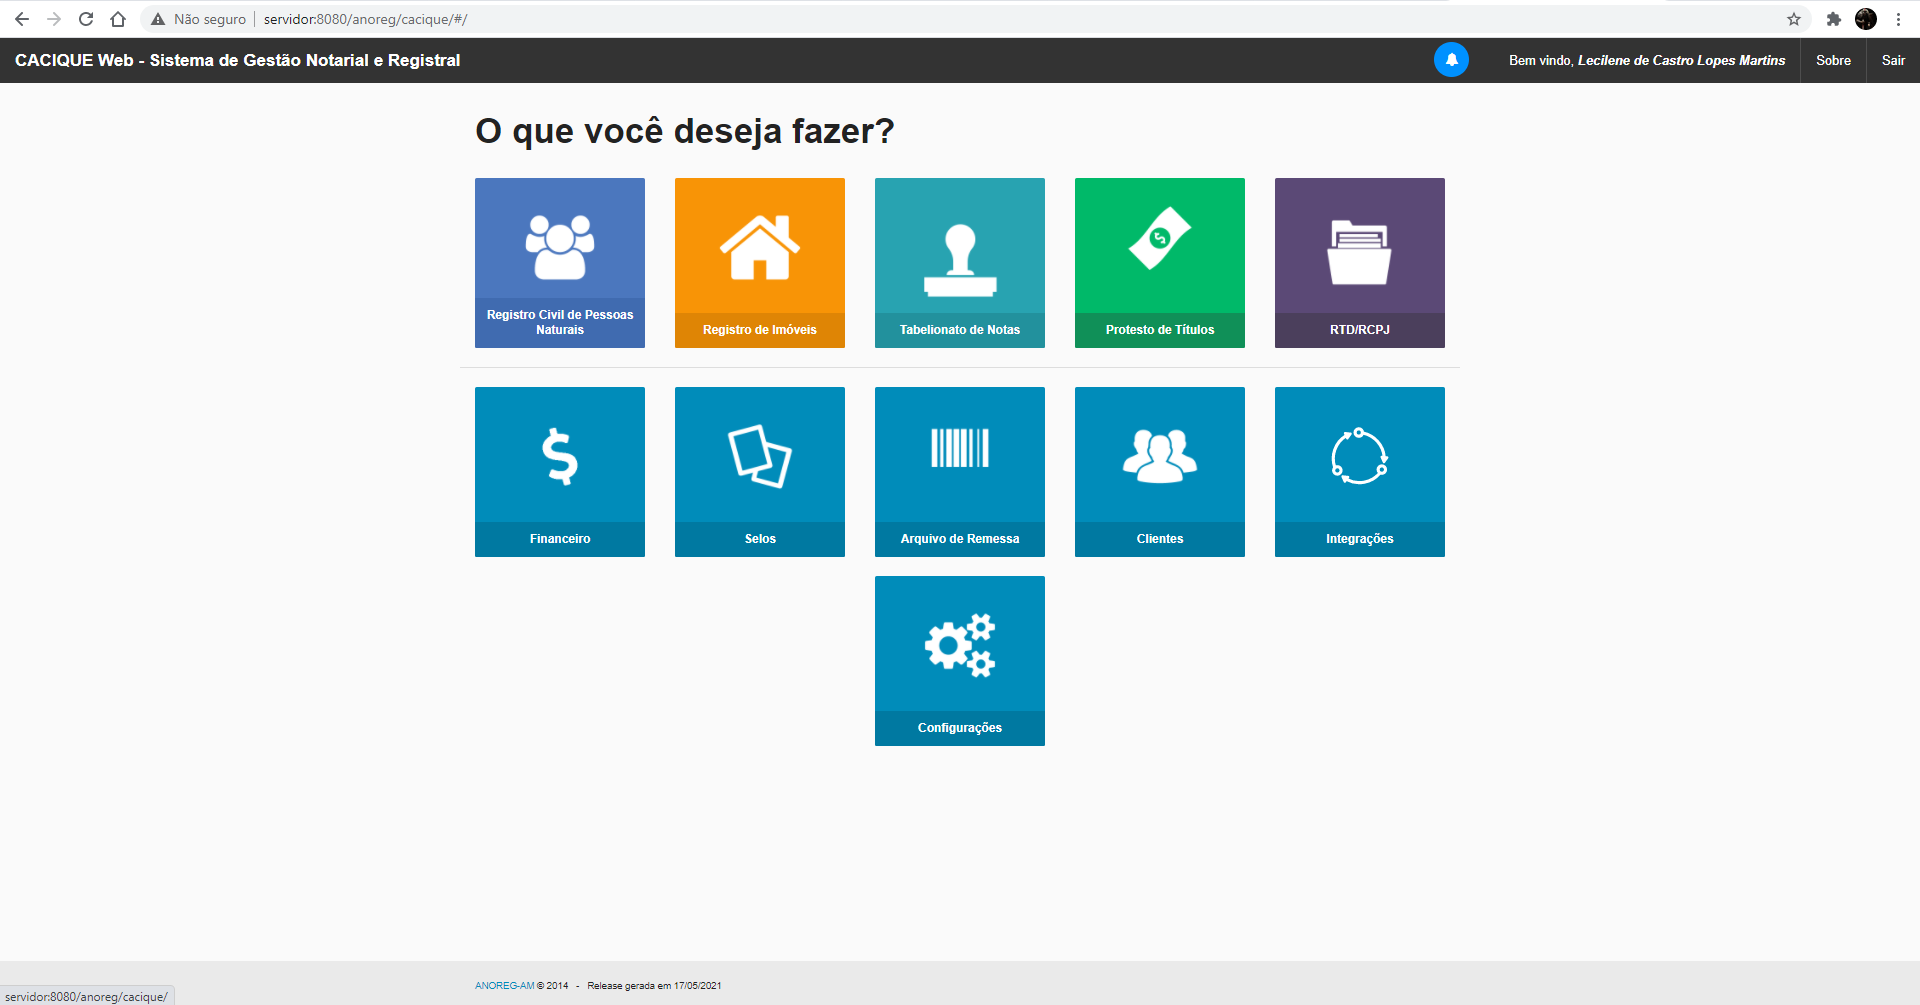
Task: Click the blue notification bell
Action: 1451,60
